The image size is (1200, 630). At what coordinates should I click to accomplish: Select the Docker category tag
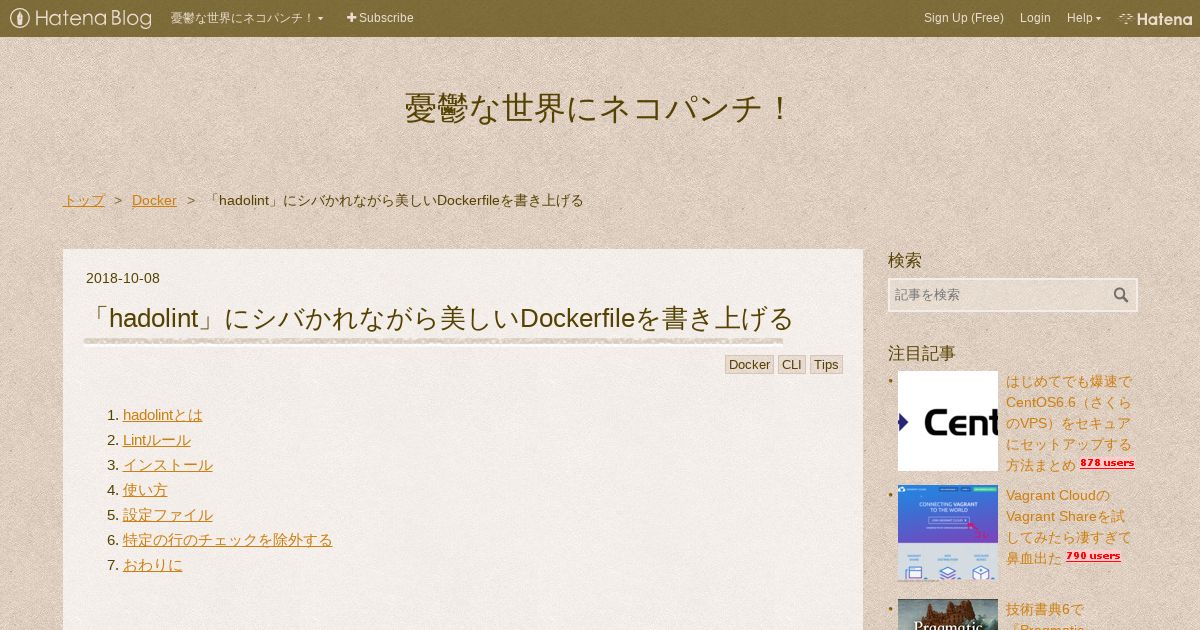pos(749,364)
